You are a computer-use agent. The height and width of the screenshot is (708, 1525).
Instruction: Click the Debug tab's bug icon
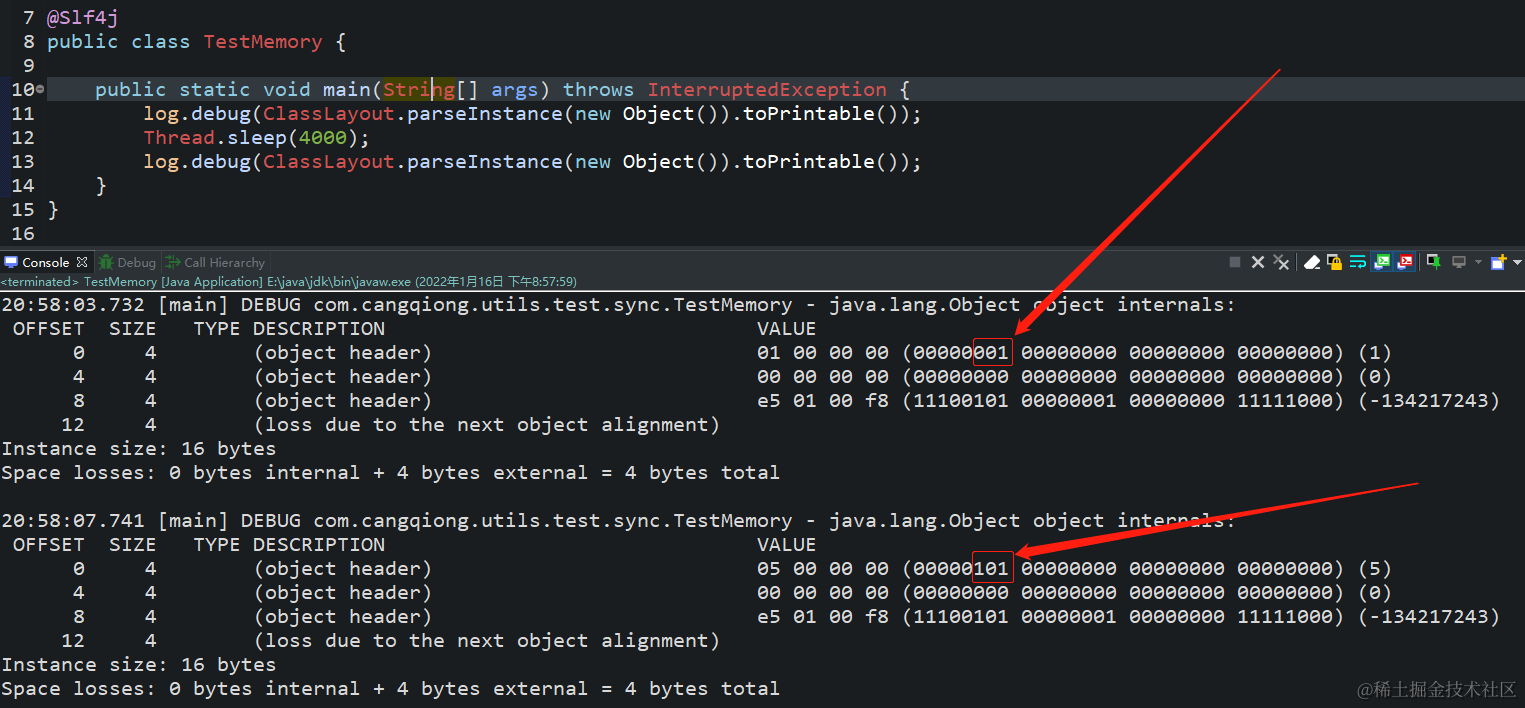tap(106, 262)
